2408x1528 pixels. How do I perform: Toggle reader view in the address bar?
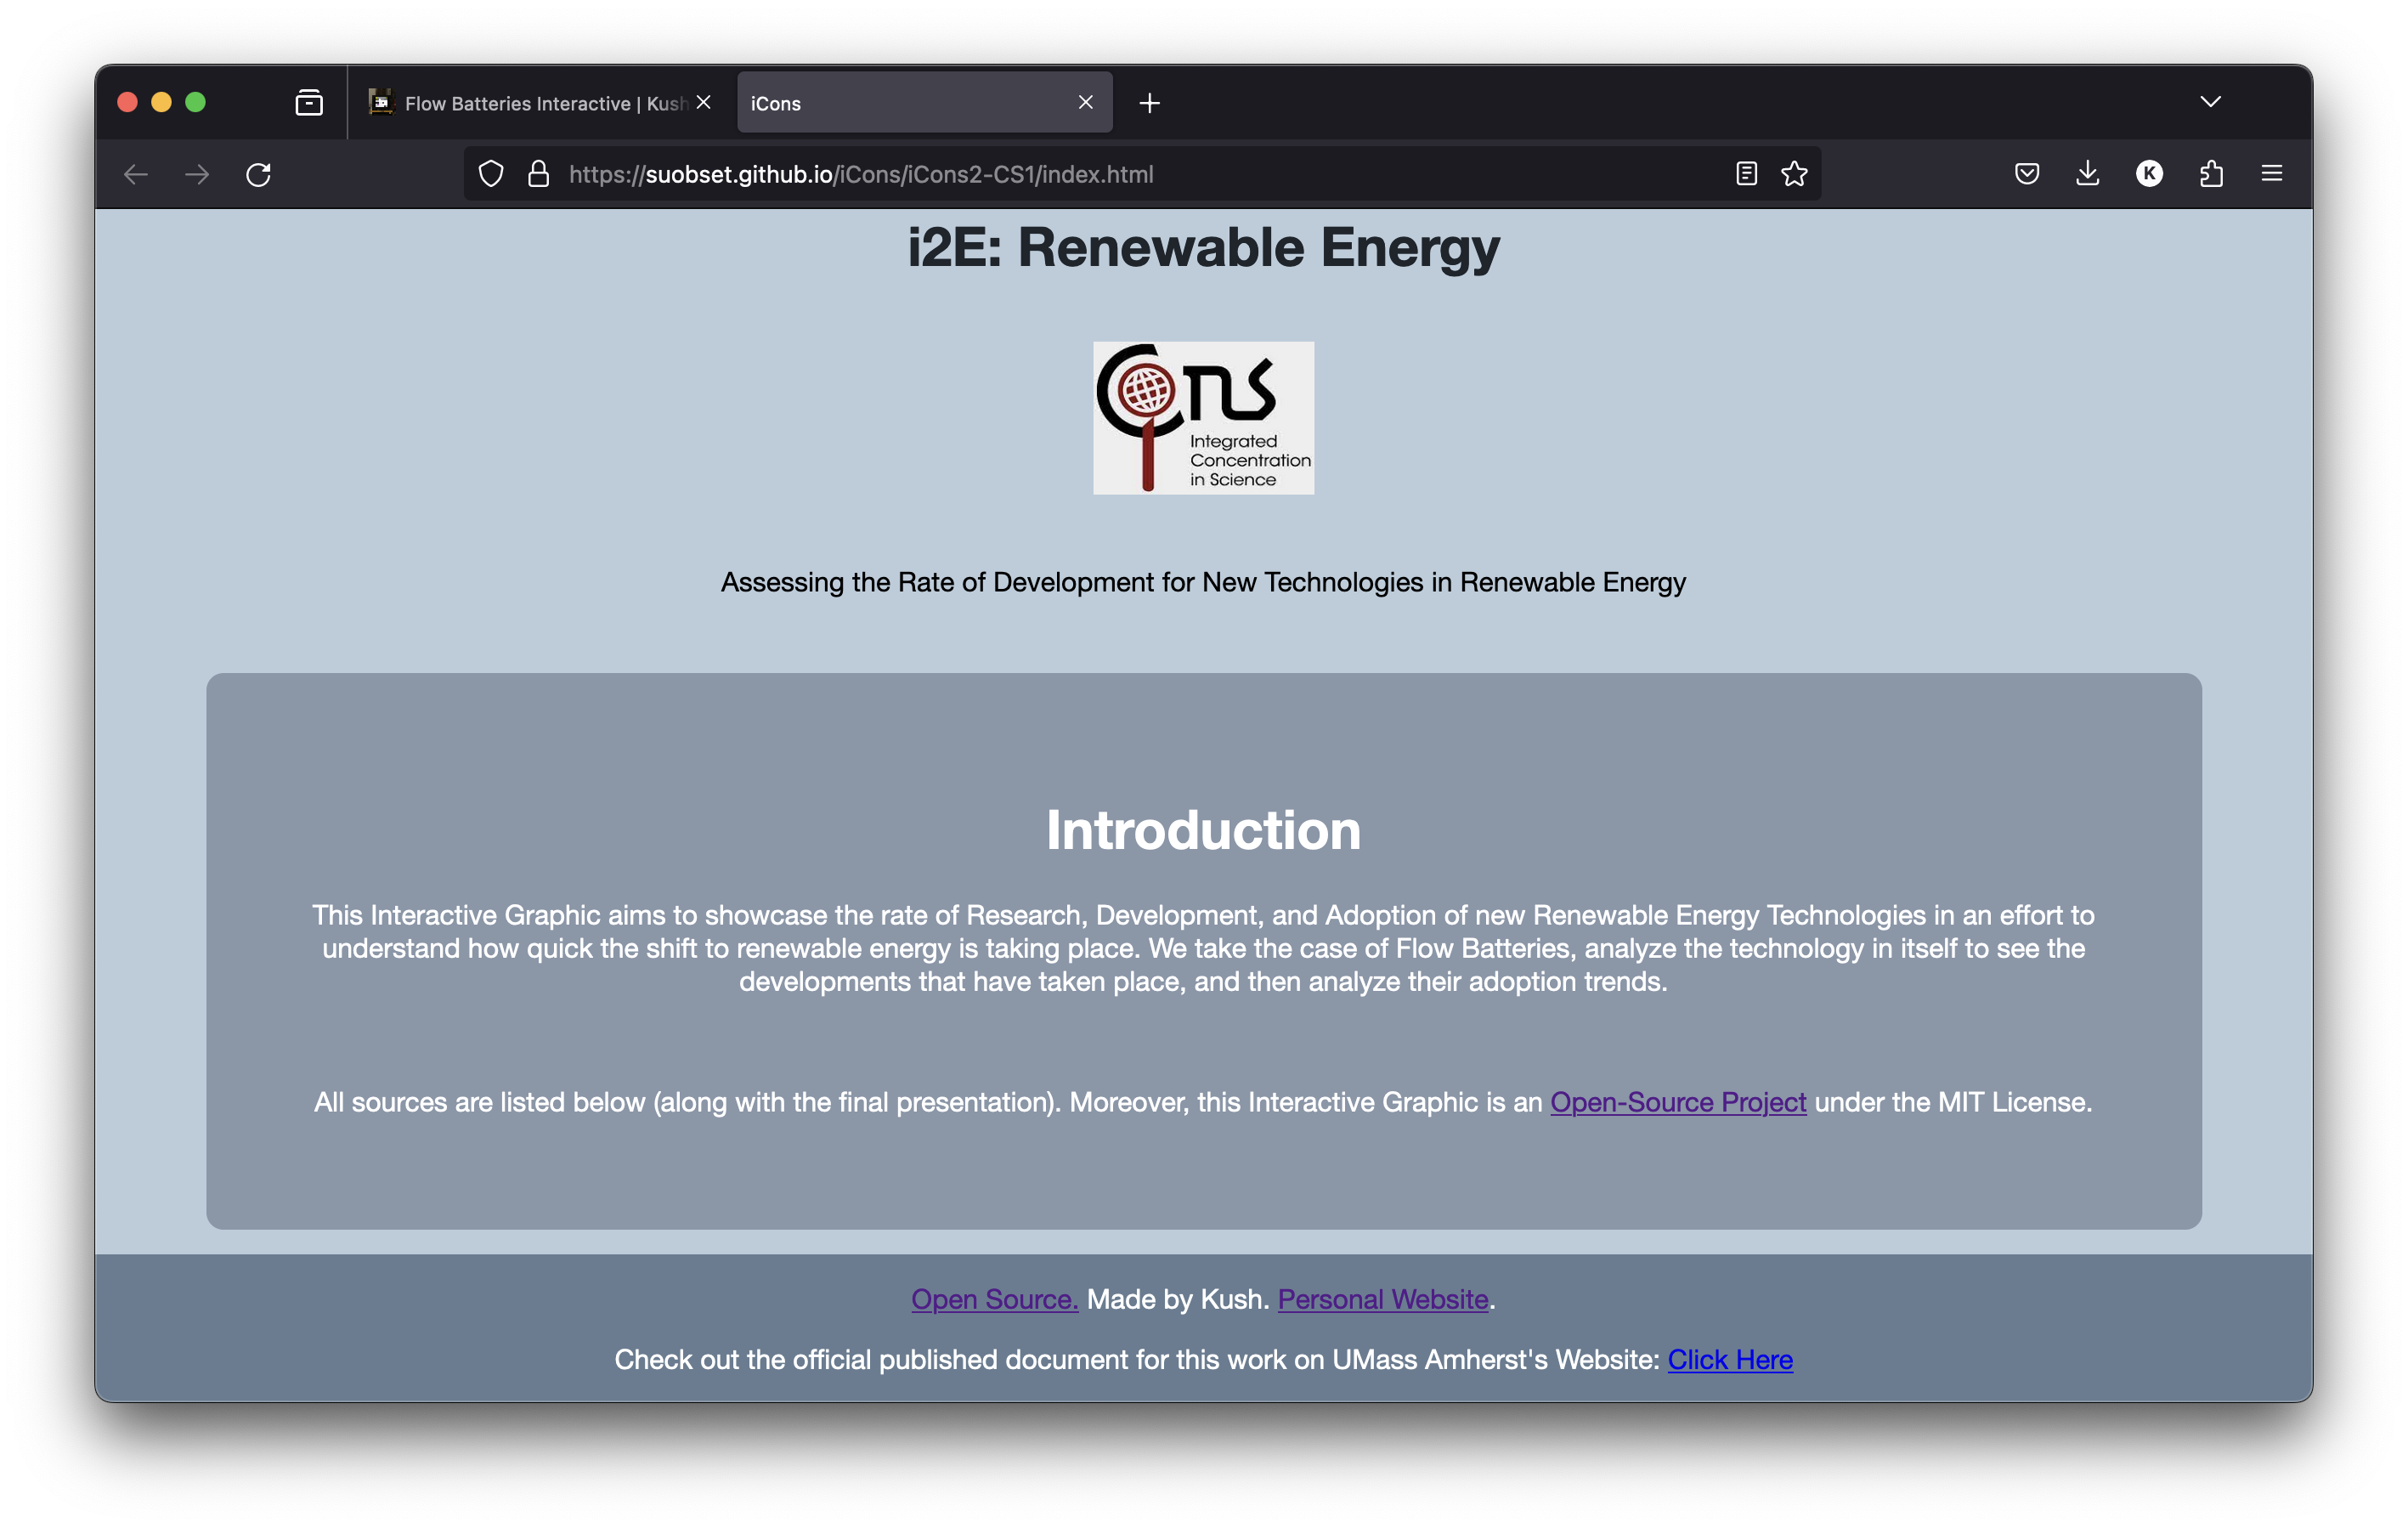click(1746, 174)
